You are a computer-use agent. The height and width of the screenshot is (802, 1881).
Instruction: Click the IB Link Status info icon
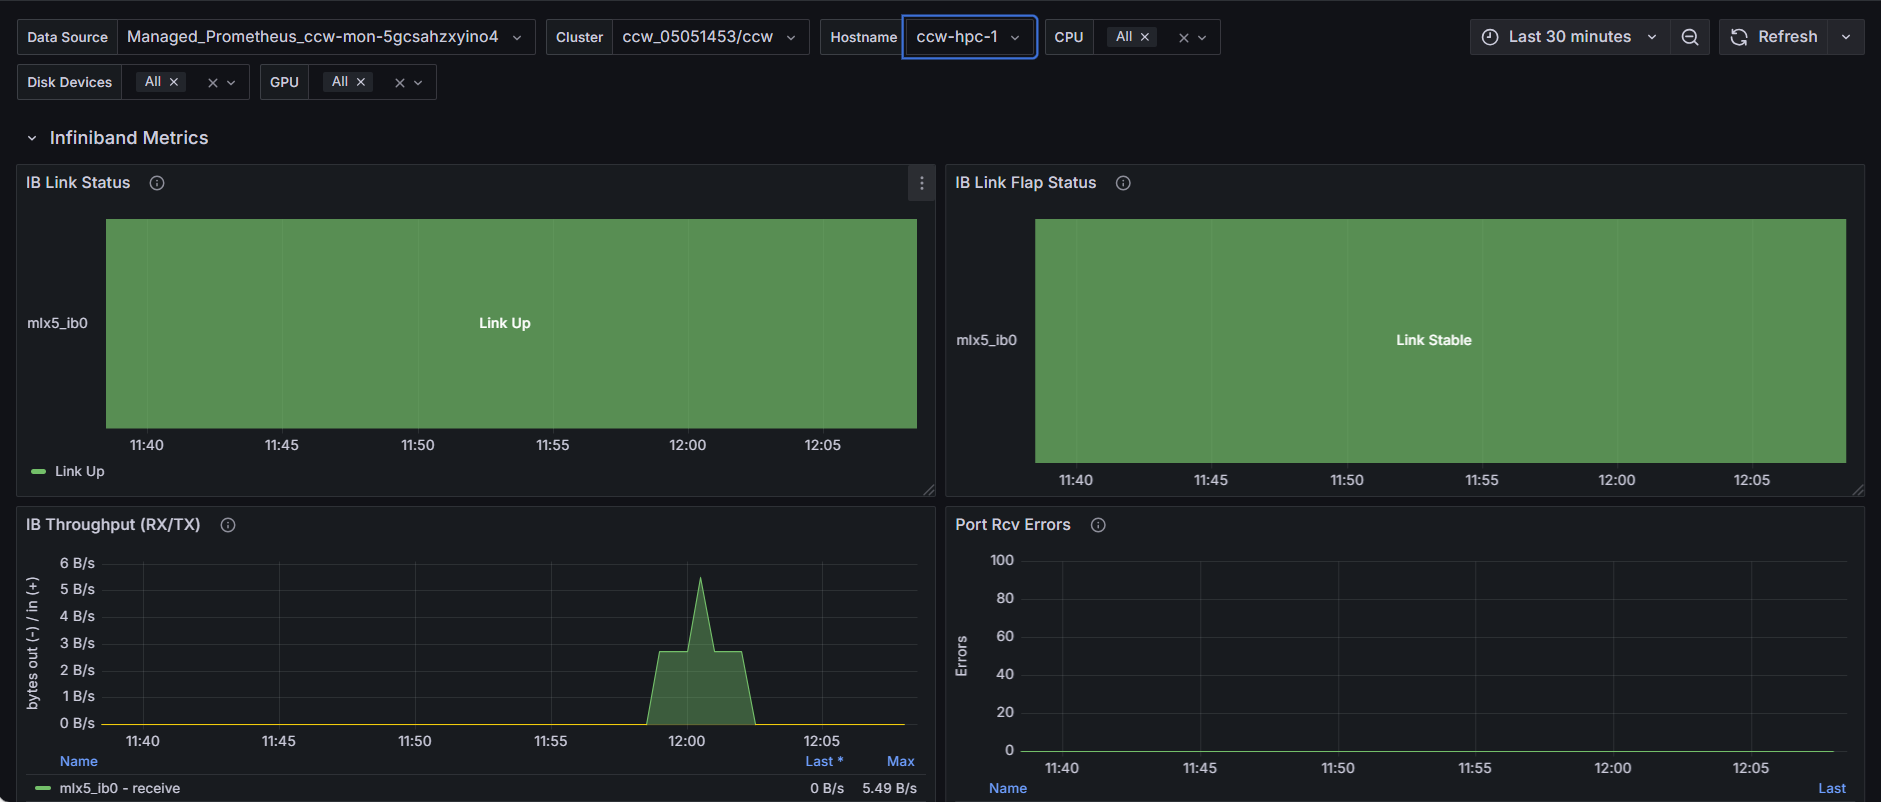click(157, 183)
